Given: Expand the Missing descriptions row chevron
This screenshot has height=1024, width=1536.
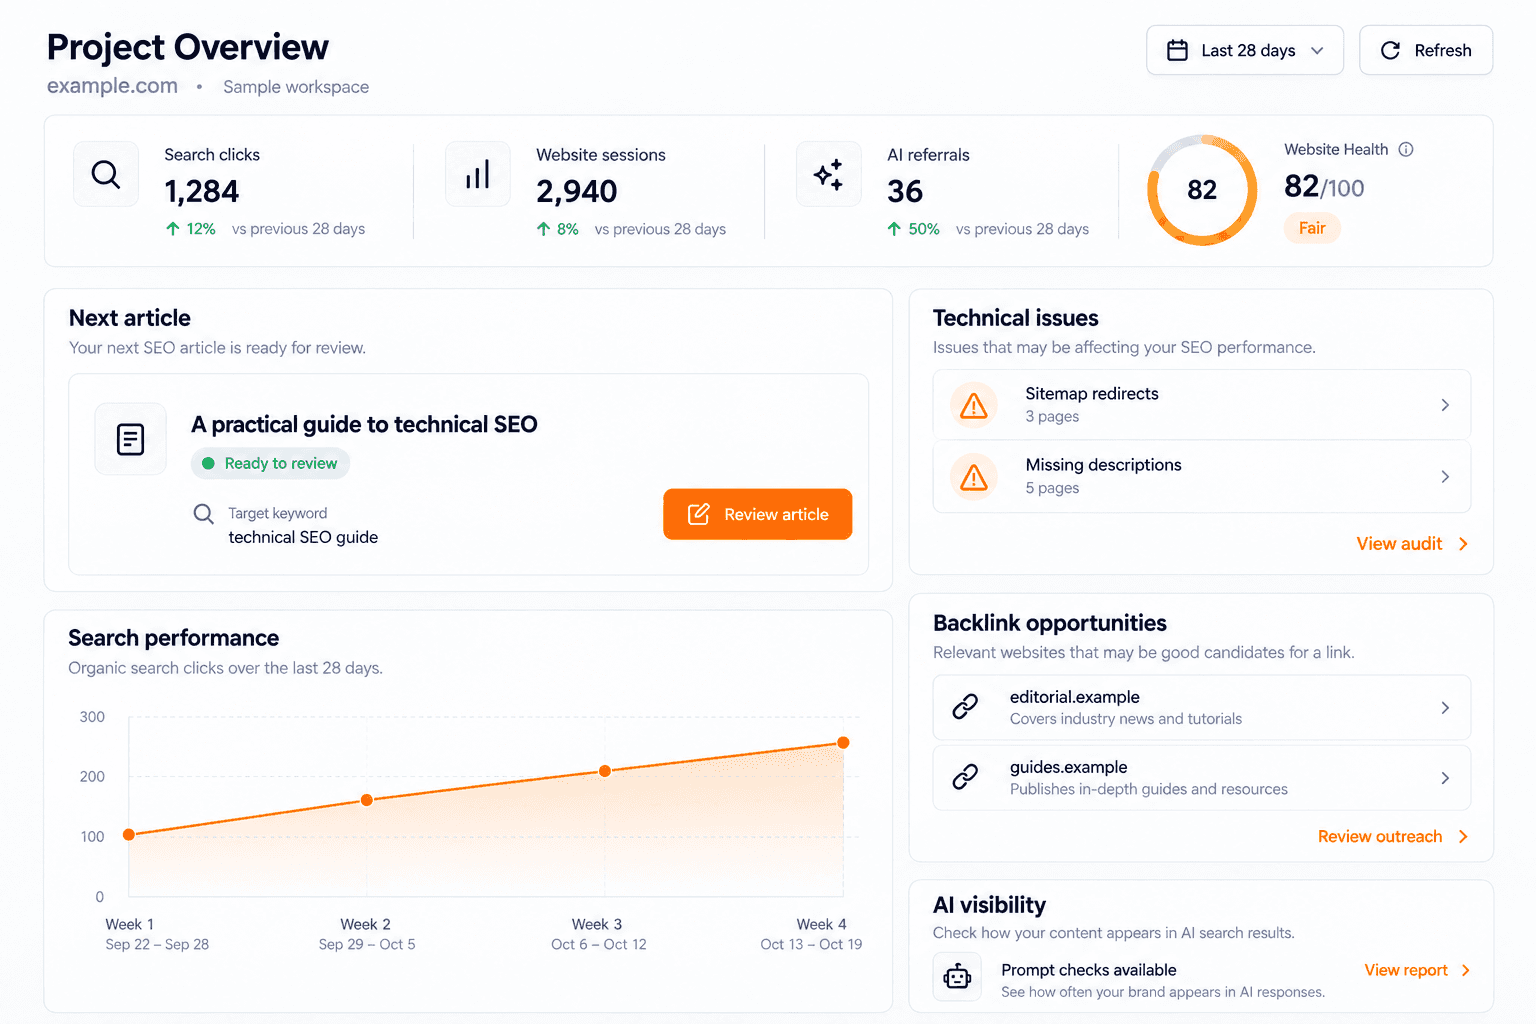Looking at the screenshot, I should click(x=1445, y=477).
